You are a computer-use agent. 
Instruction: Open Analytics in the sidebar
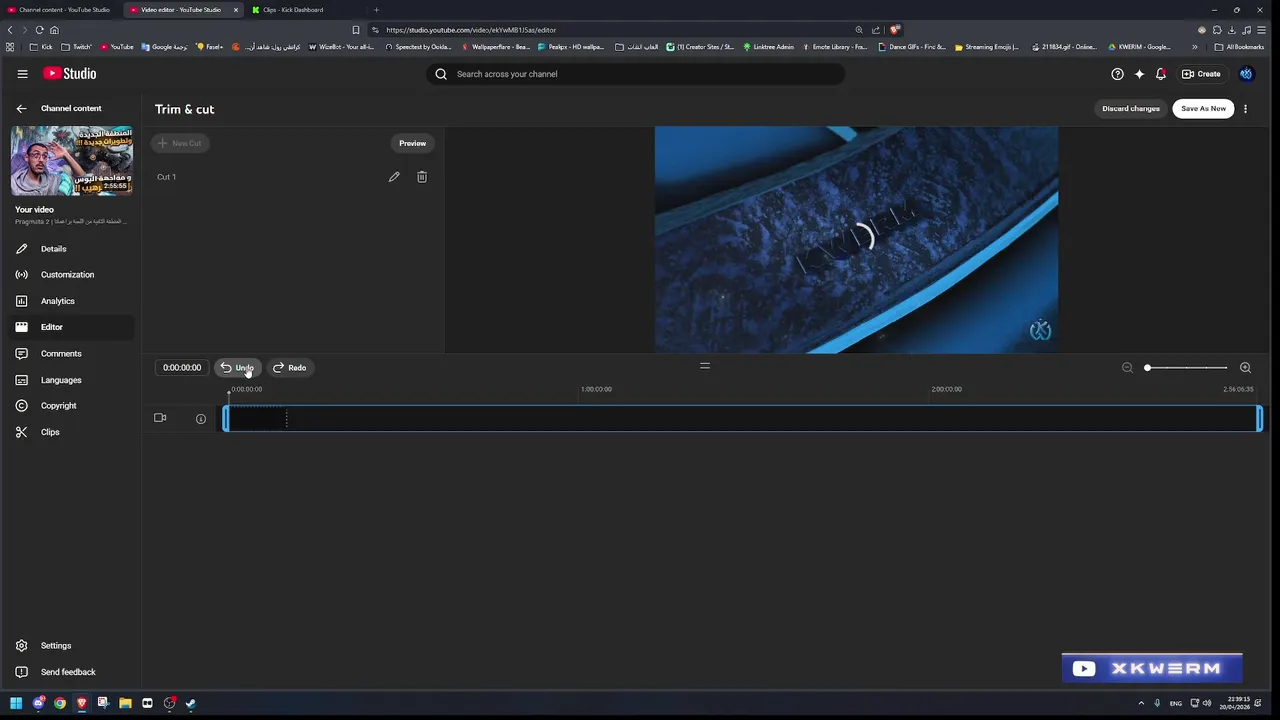coord(70,301)
